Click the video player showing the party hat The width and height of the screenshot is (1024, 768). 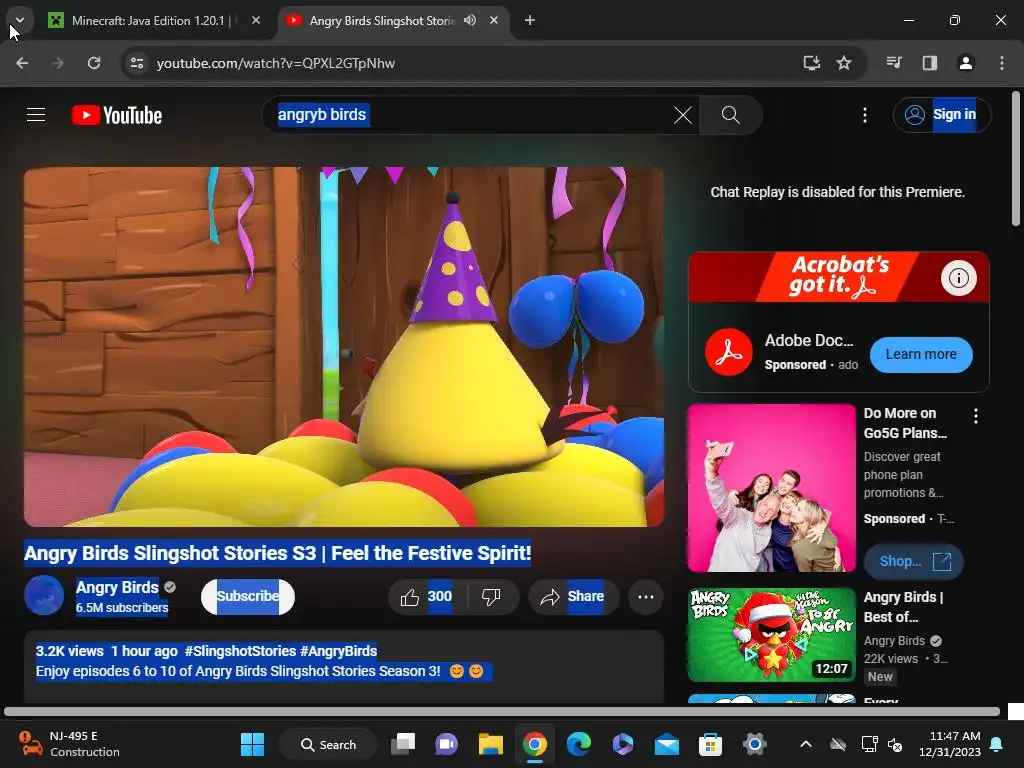(x=344, y=347)
